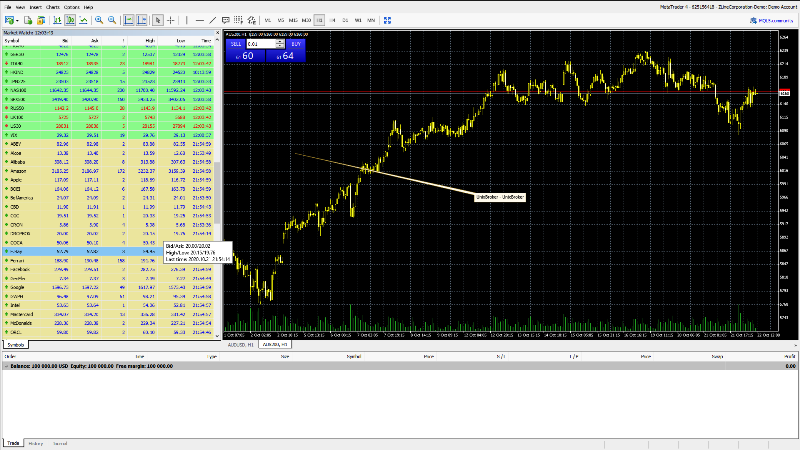Expand the New Chart dropdown arrow

[17, 20]
